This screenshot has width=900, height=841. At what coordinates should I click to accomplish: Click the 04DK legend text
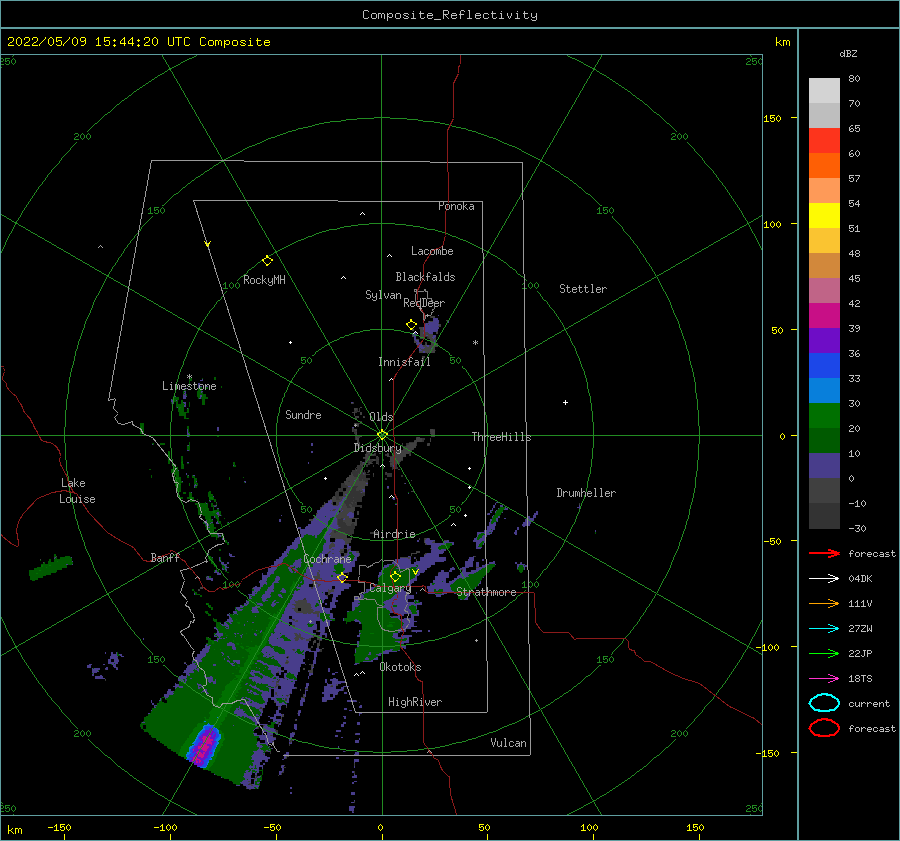pos(860,579)
